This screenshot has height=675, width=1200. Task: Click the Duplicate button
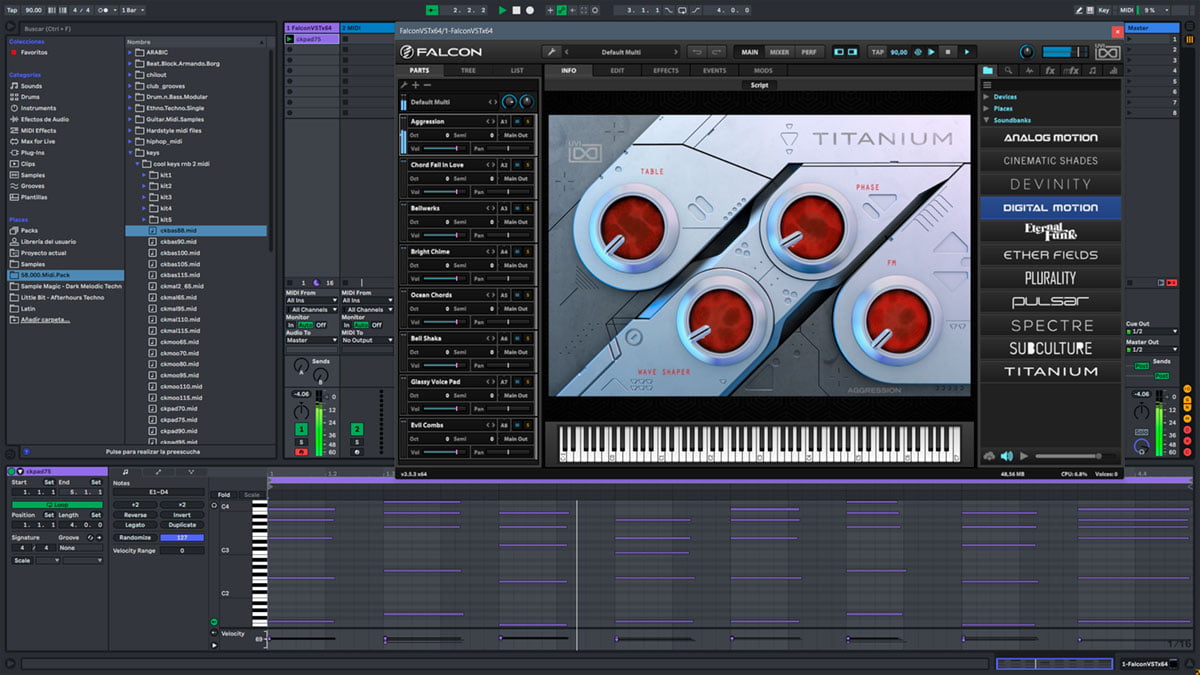click(182, 525)
